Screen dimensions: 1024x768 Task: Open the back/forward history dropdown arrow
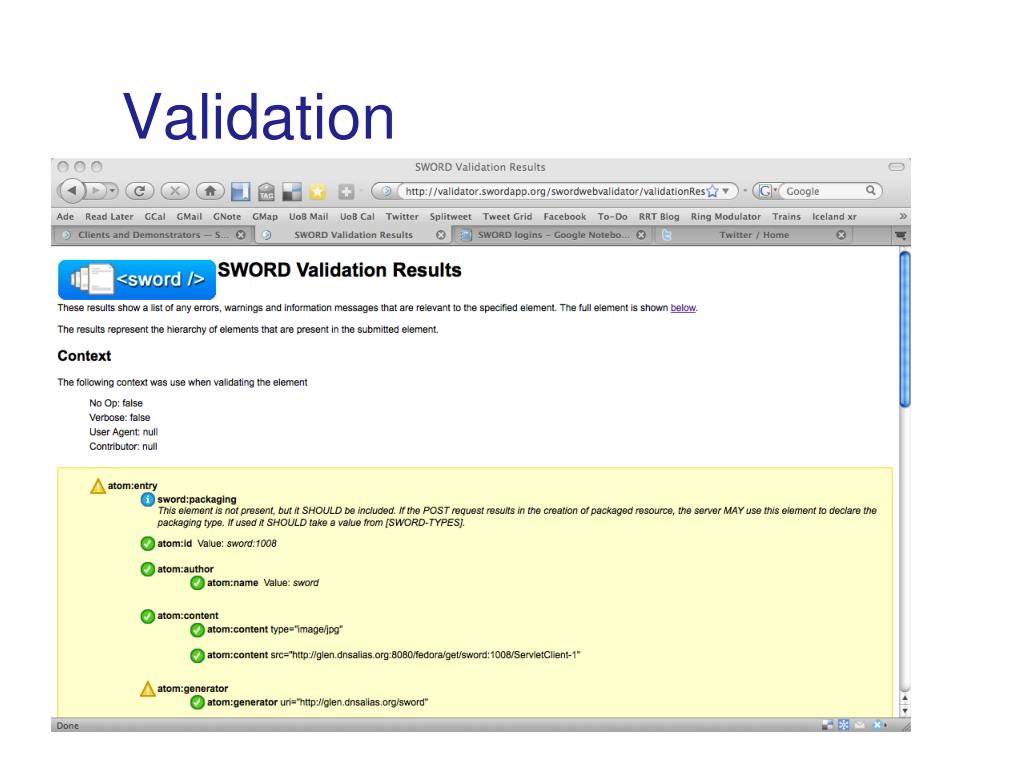[112, 191]
